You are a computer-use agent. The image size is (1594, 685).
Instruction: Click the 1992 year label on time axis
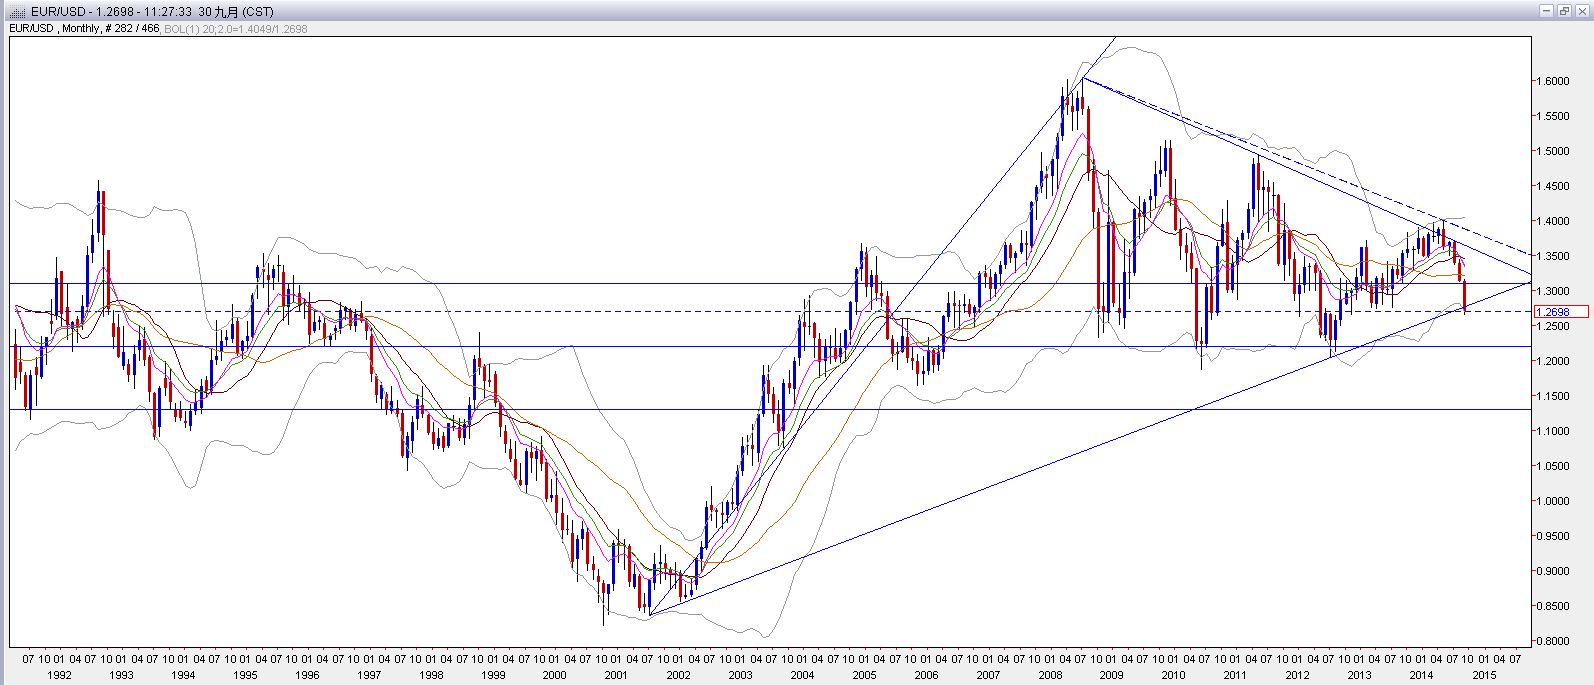(59, 675)
